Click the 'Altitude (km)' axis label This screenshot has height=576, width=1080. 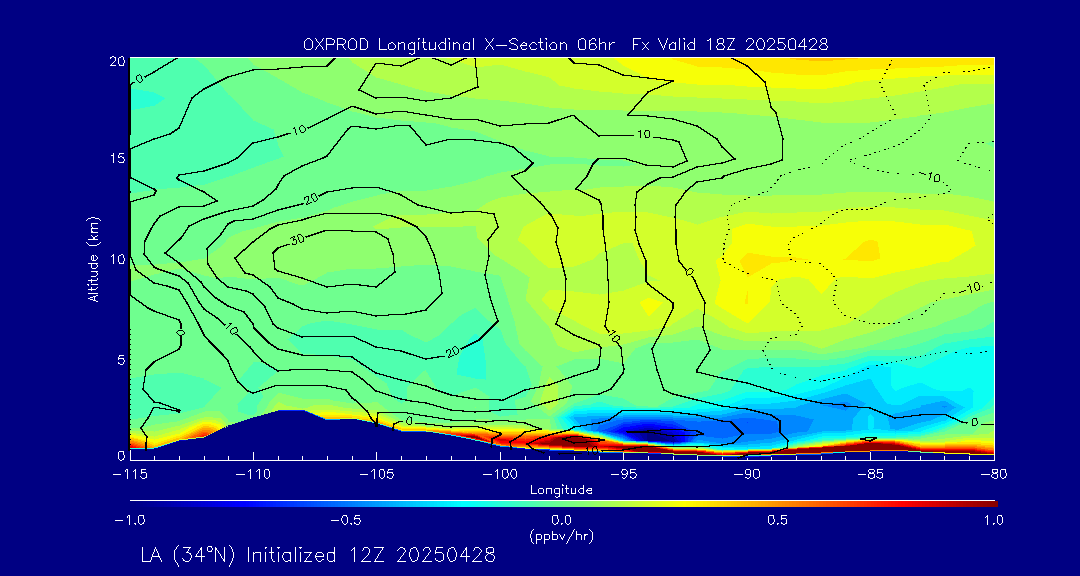[93, 258]
